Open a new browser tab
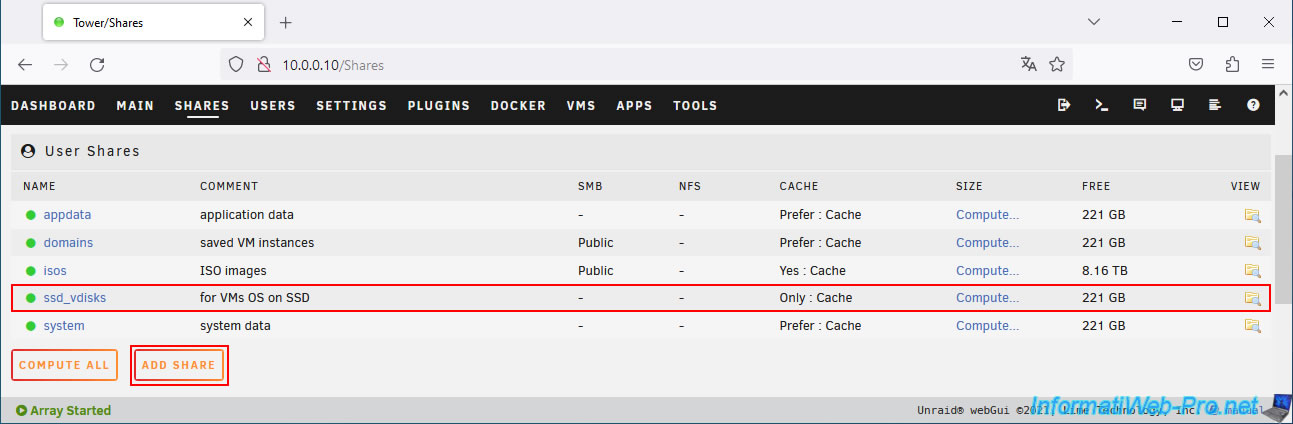 tap(285, 22)
